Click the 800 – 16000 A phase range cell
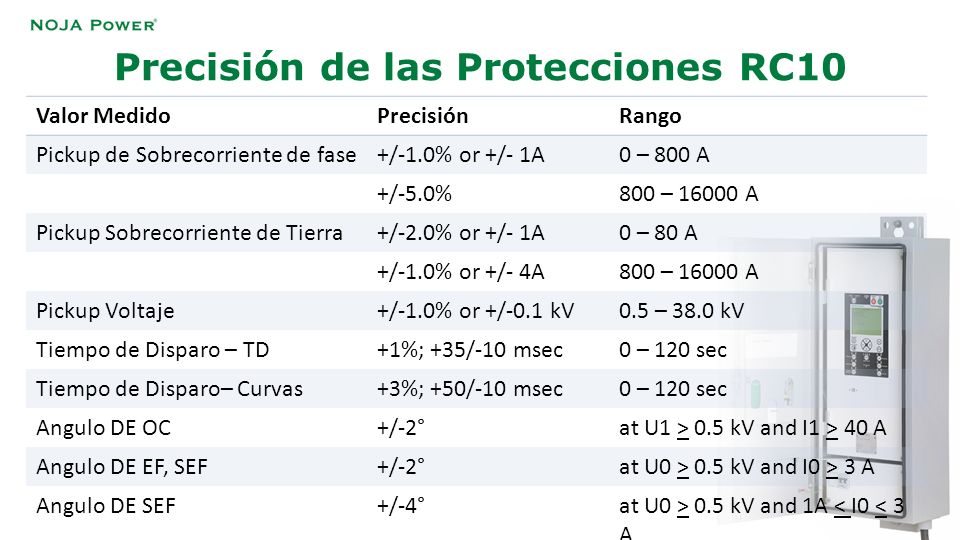Image resolution: width=960 pixels, height=540 pixels. point(689,194)
